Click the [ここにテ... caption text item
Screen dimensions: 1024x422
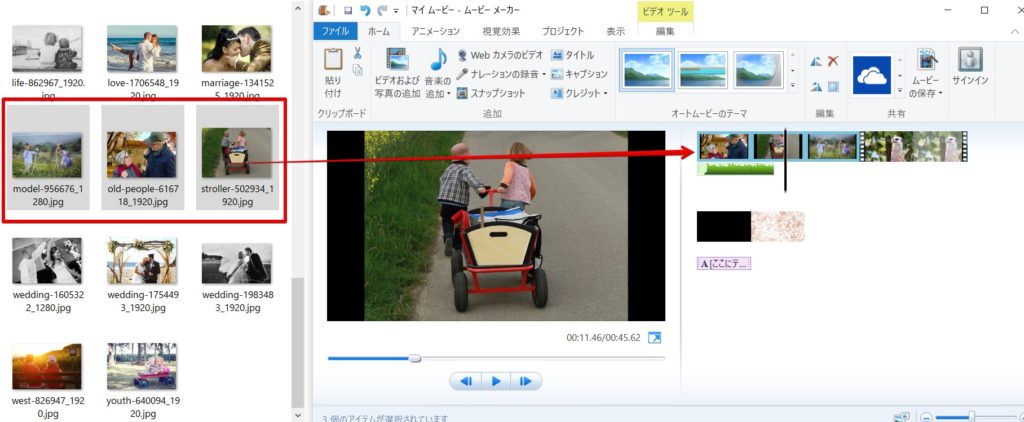coord(724,263)
